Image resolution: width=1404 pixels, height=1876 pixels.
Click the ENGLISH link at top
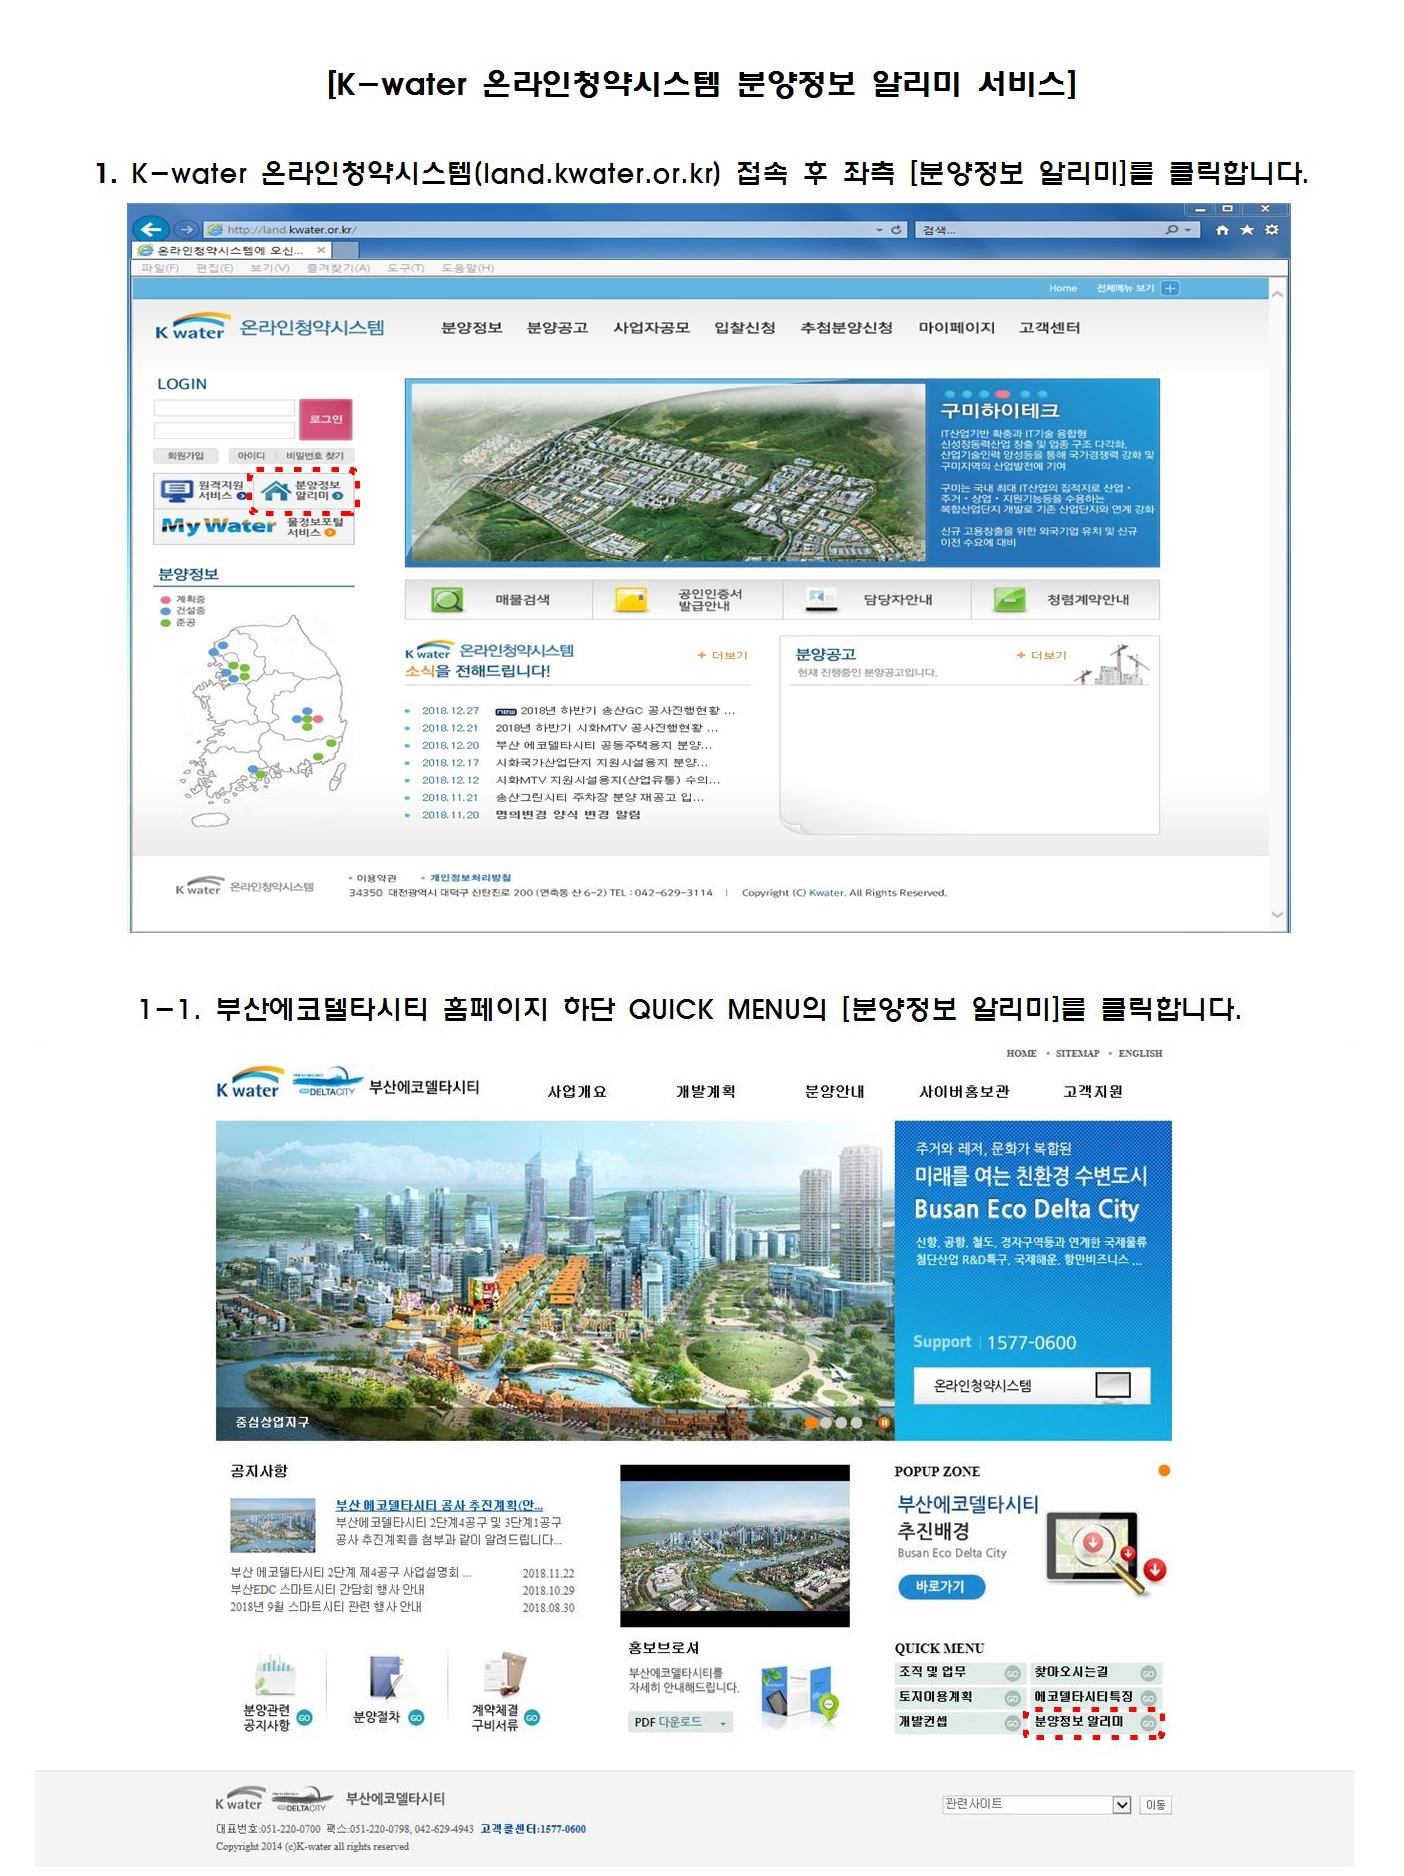pyautogui.click(x=1140, y=1053)
